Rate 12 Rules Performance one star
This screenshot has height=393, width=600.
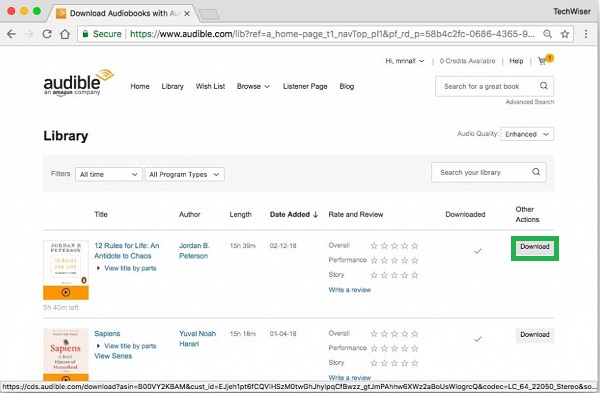point(374,261)
